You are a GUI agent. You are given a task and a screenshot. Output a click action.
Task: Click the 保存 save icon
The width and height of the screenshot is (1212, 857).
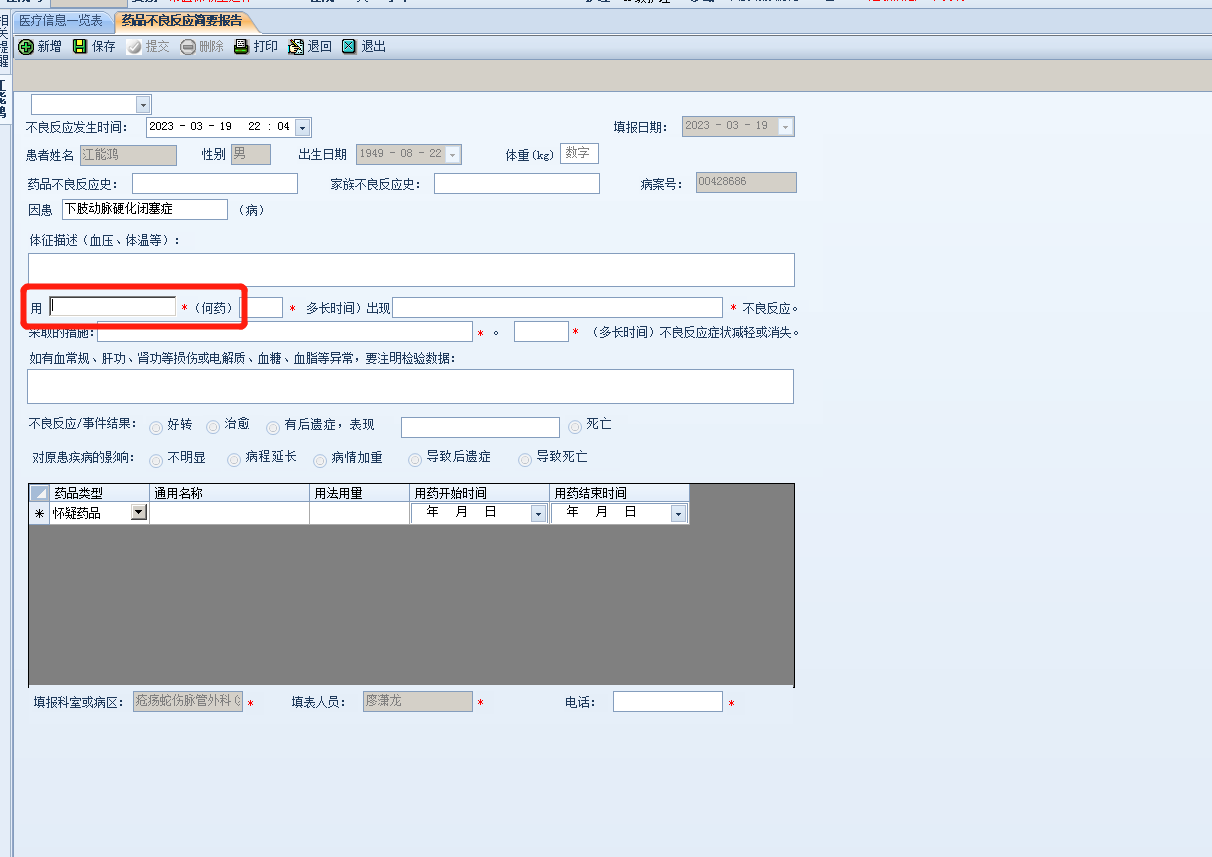point(80,47)
